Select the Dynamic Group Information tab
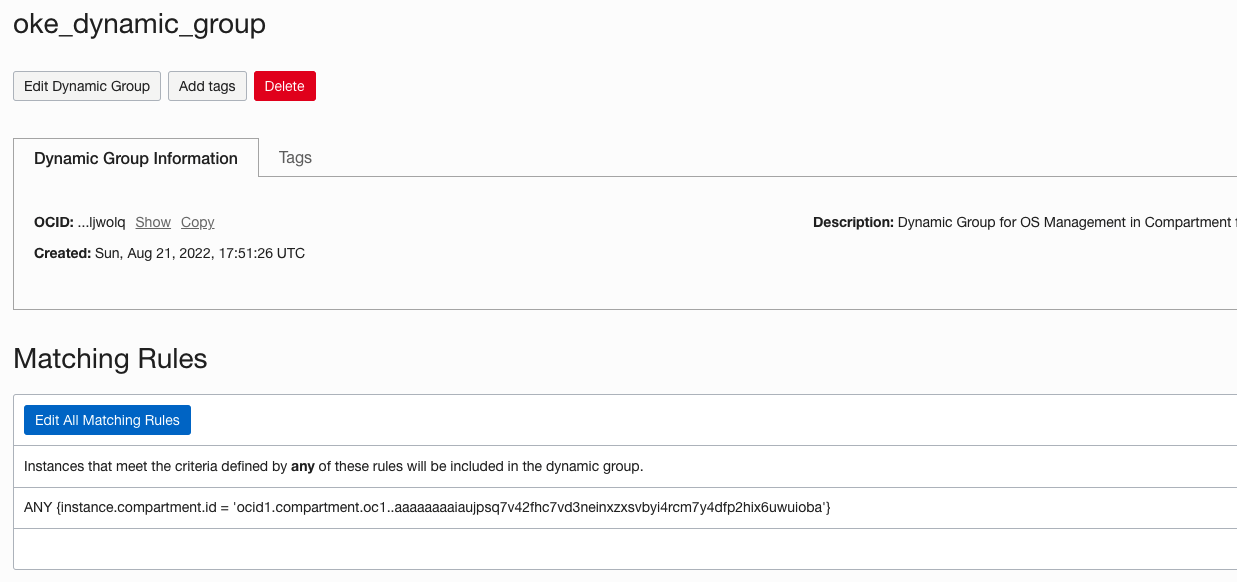The image size is (1237, 582). click(x=135, y=158)
